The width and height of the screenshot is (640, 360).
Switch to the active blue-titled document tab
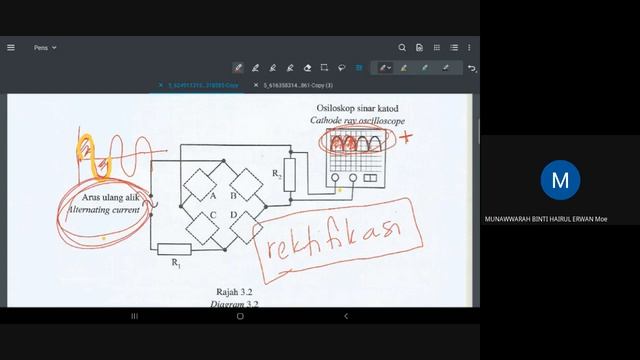(203, 85)
